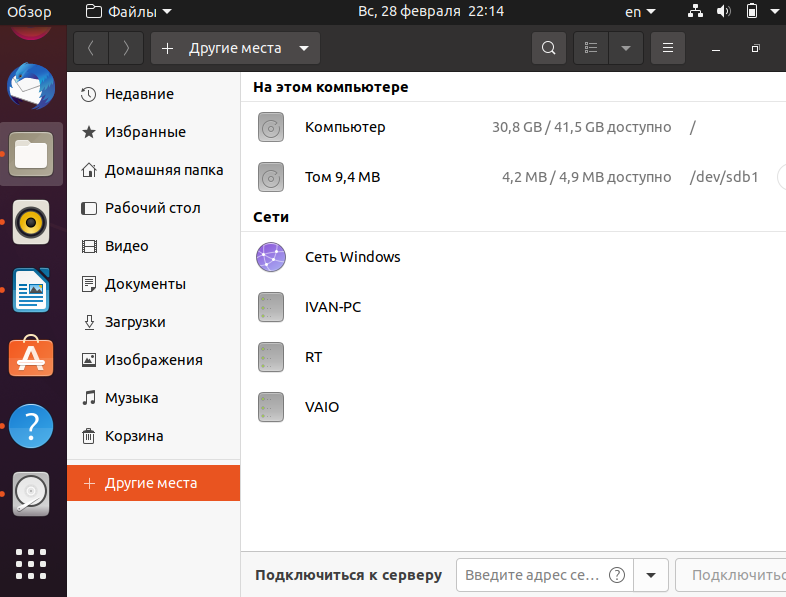Open the Файлы application menu

[129, 12]
